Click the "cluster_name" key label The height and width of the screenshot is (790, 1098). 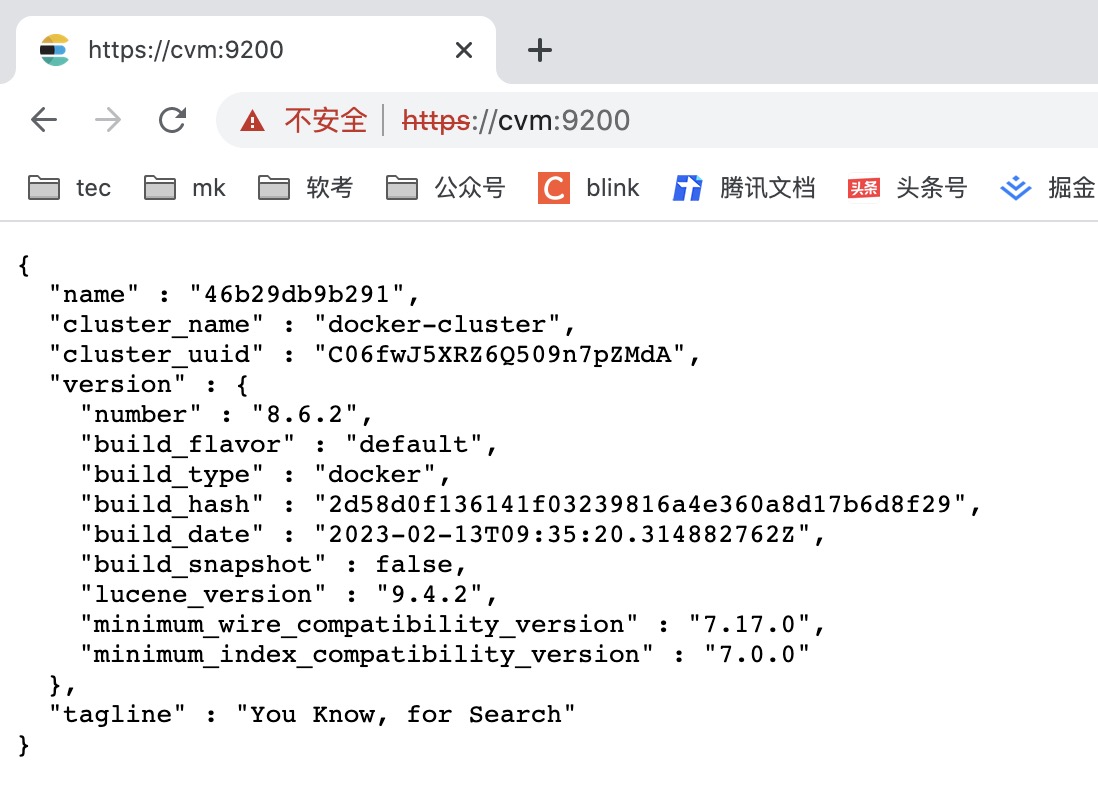156,324
